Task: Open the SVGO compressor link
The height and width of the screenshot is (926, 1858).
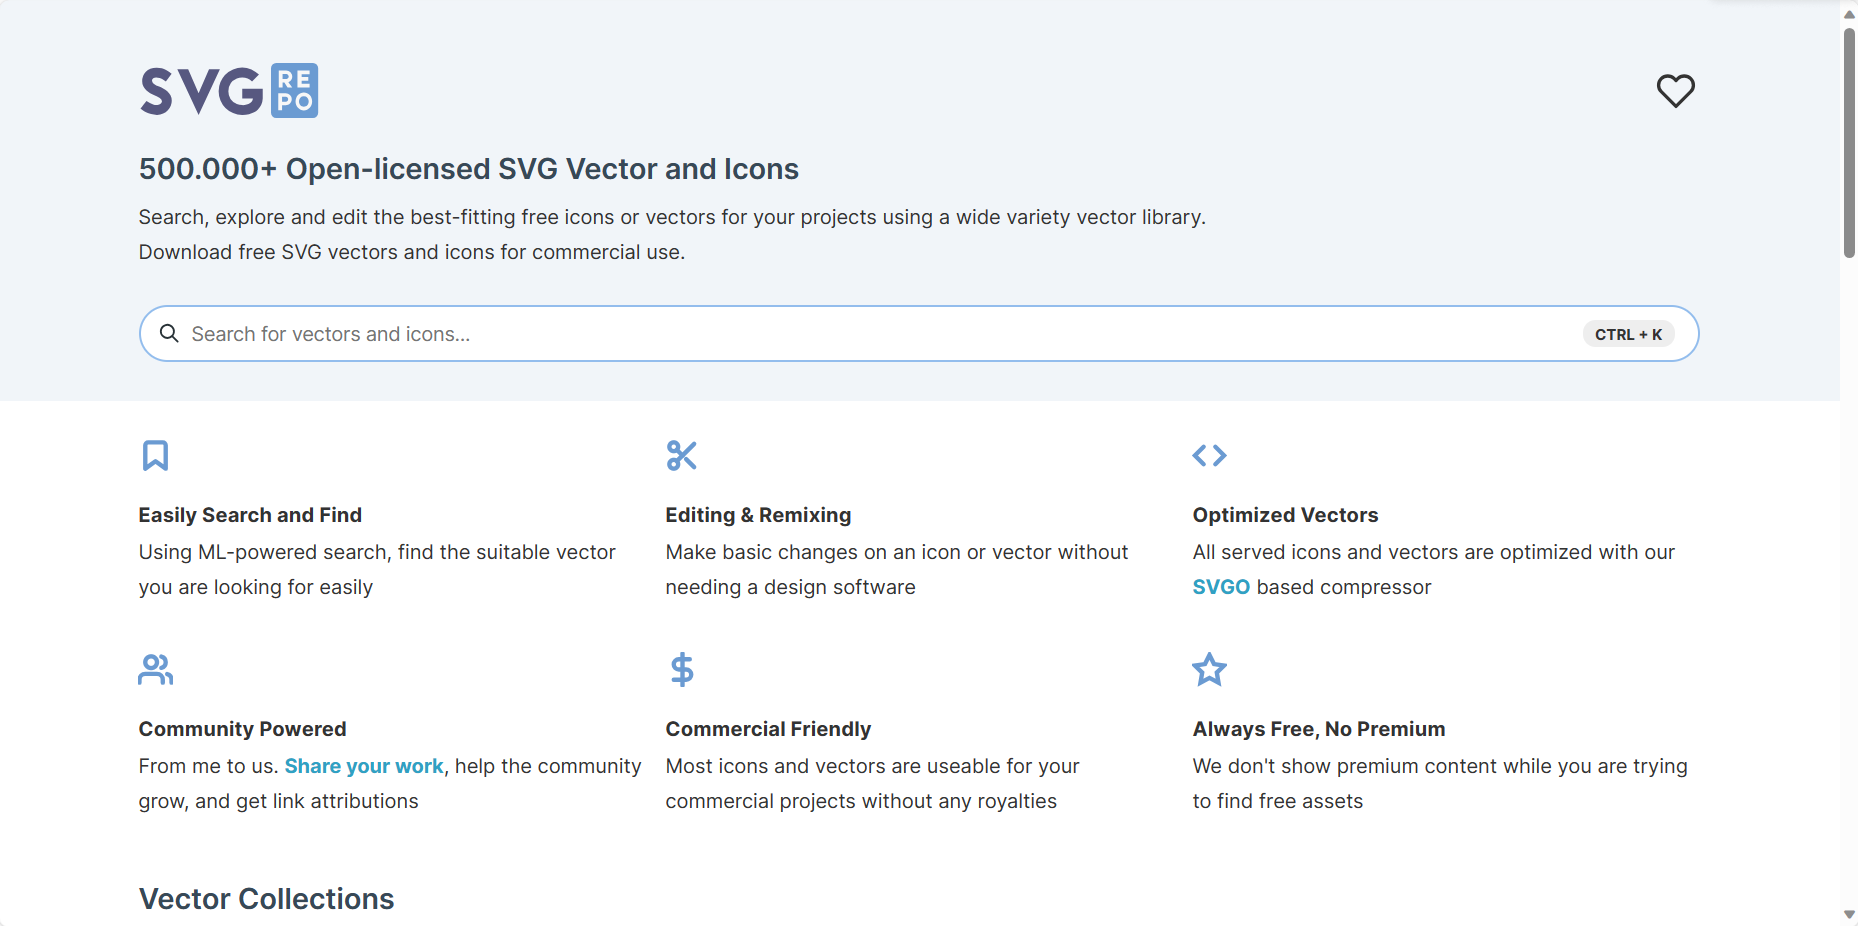Action: 1221,587
